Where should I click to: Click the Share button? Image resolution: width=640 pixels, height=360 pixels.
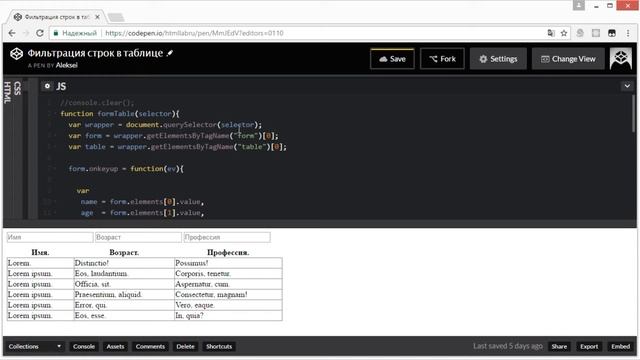coord(559,347)
